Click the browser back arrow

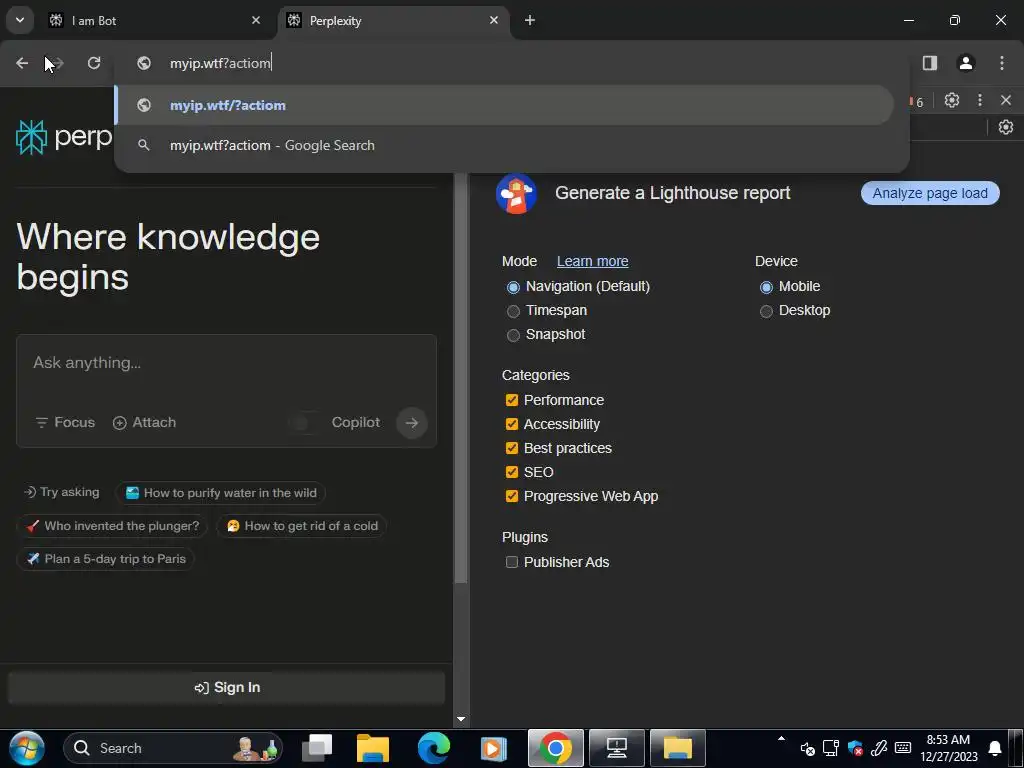click(22, 63)
